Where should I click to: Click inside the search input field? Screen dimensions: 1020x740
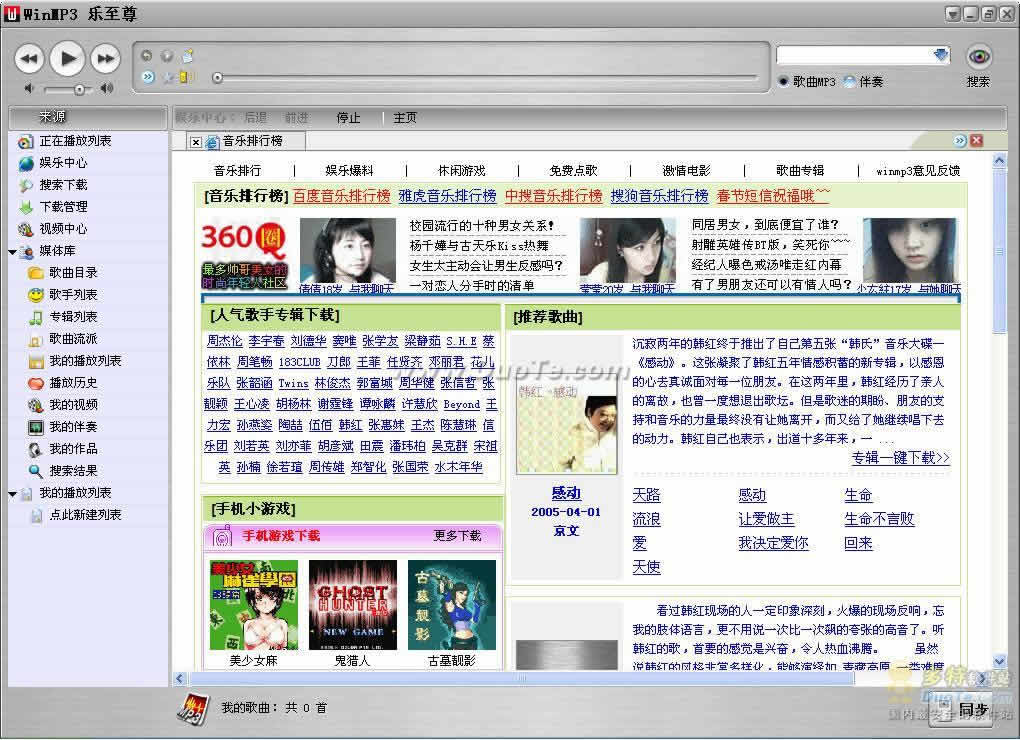pyautogui.click(x=854, y=55)
